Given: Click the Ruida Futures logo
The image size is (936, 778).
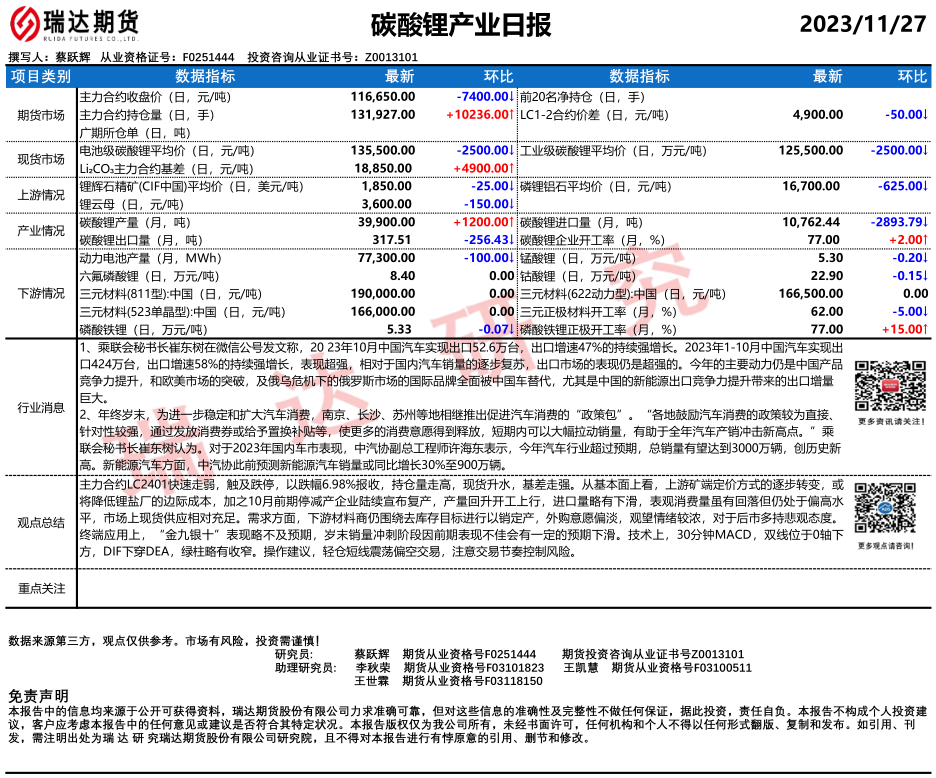Looking at the screenshot, I should tap(75, 23).
